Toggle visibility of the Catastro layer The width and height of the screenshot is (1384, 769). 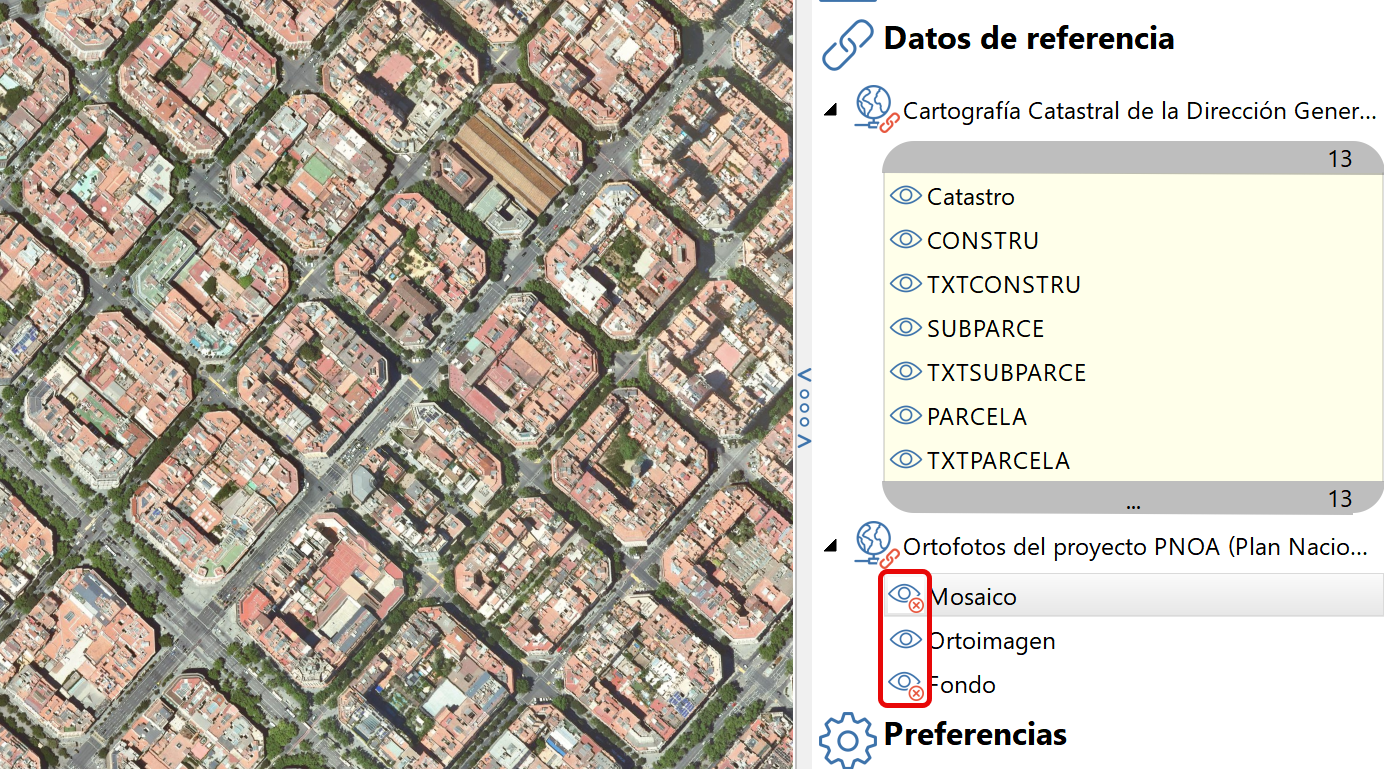tap(906, 196)
